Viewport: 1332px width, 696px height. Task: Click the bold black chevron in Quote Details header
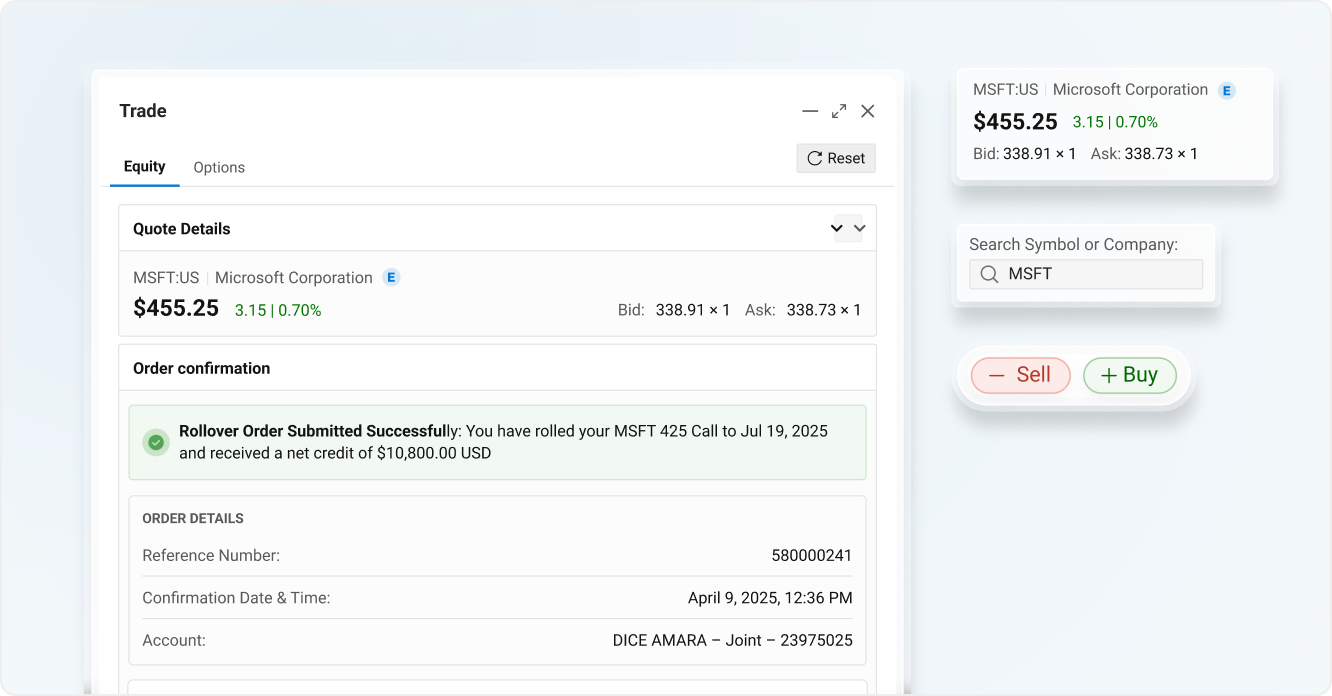(x=837, y=228)
